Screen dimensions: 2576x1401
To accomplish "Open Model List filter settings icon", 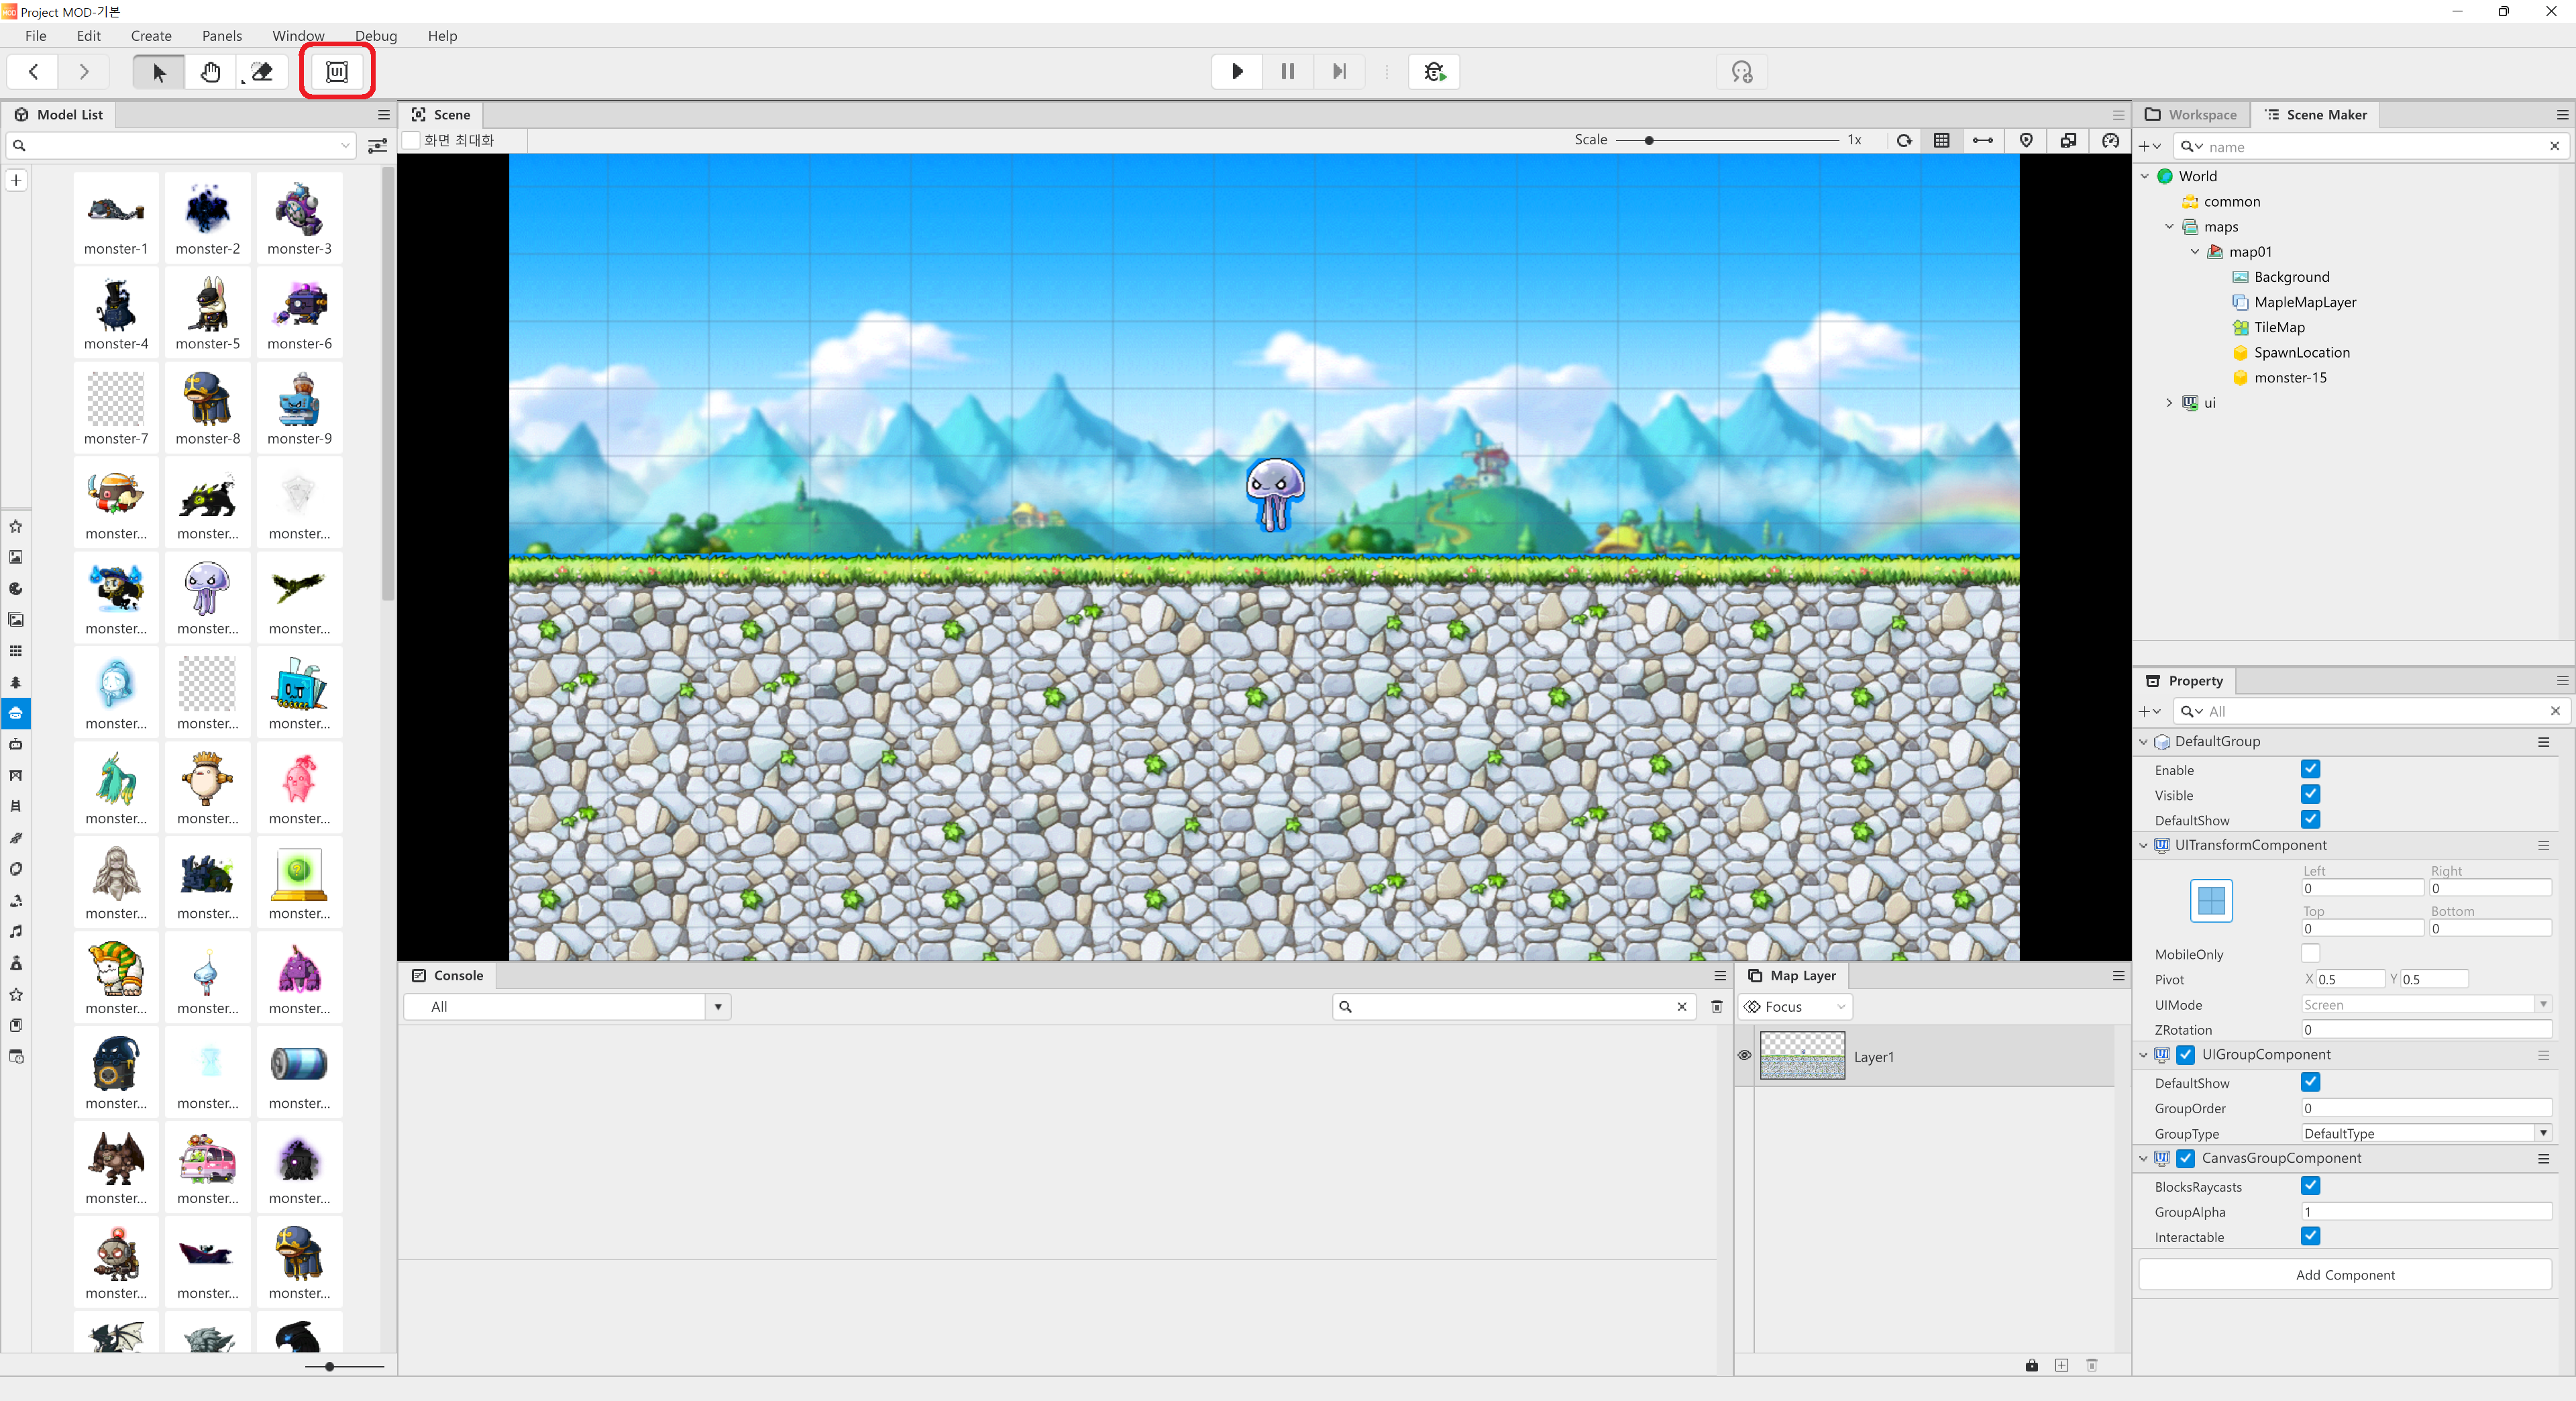I will point(377,146).
